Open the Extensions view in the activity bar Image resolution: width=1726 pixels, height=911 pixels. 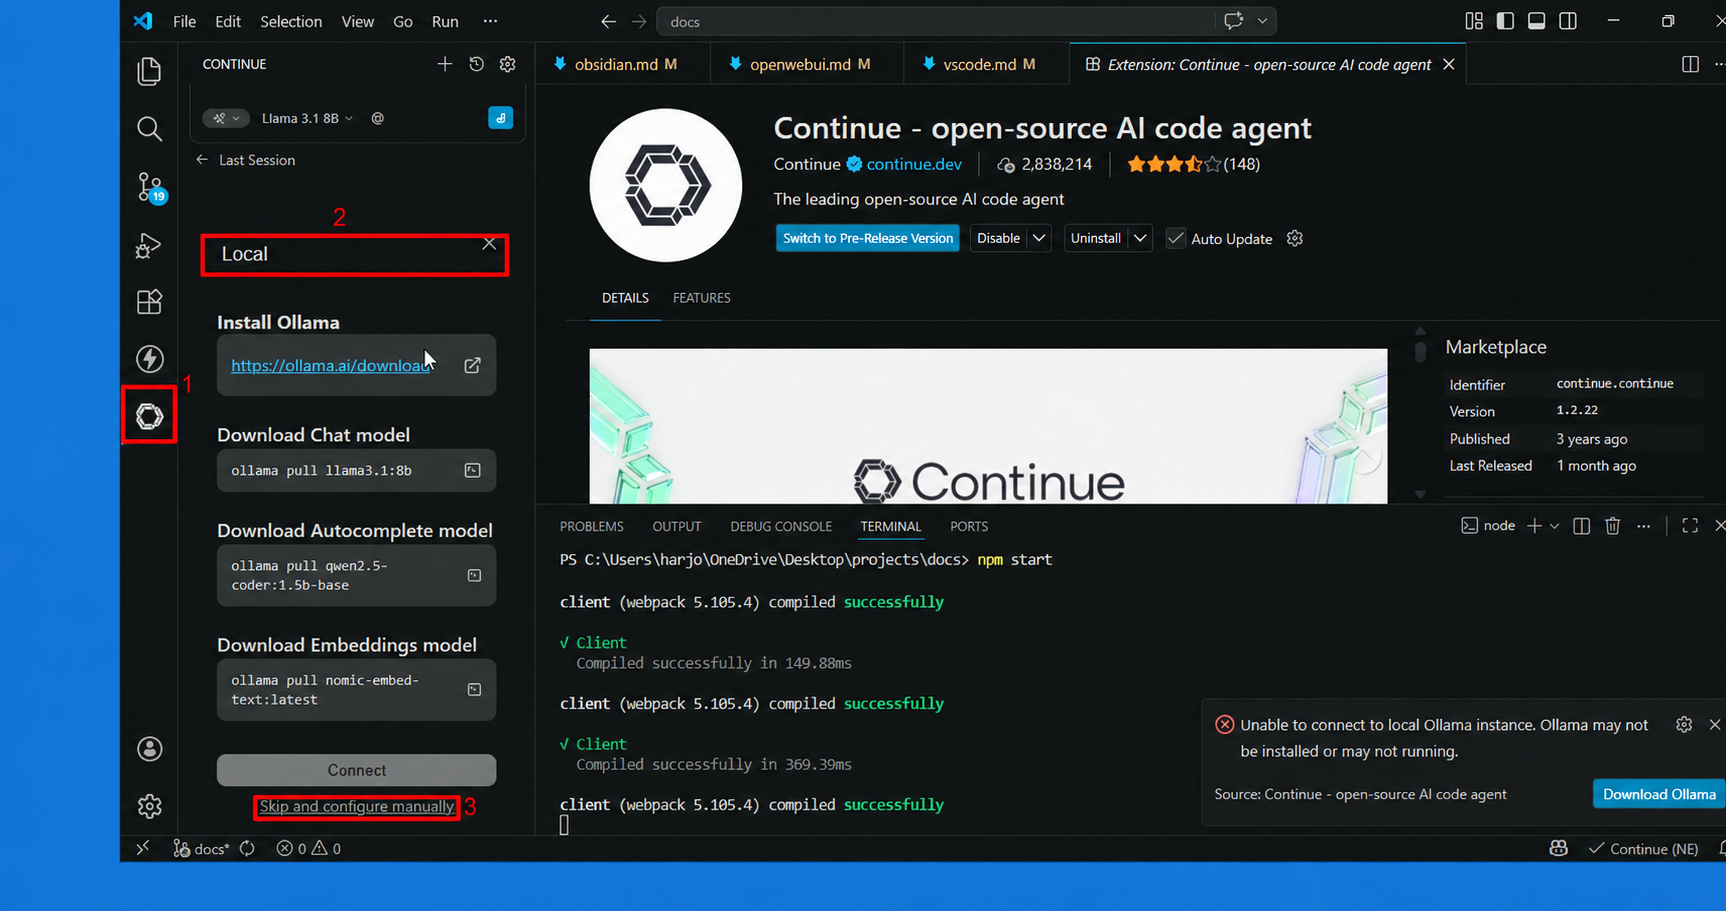[149, 302]
